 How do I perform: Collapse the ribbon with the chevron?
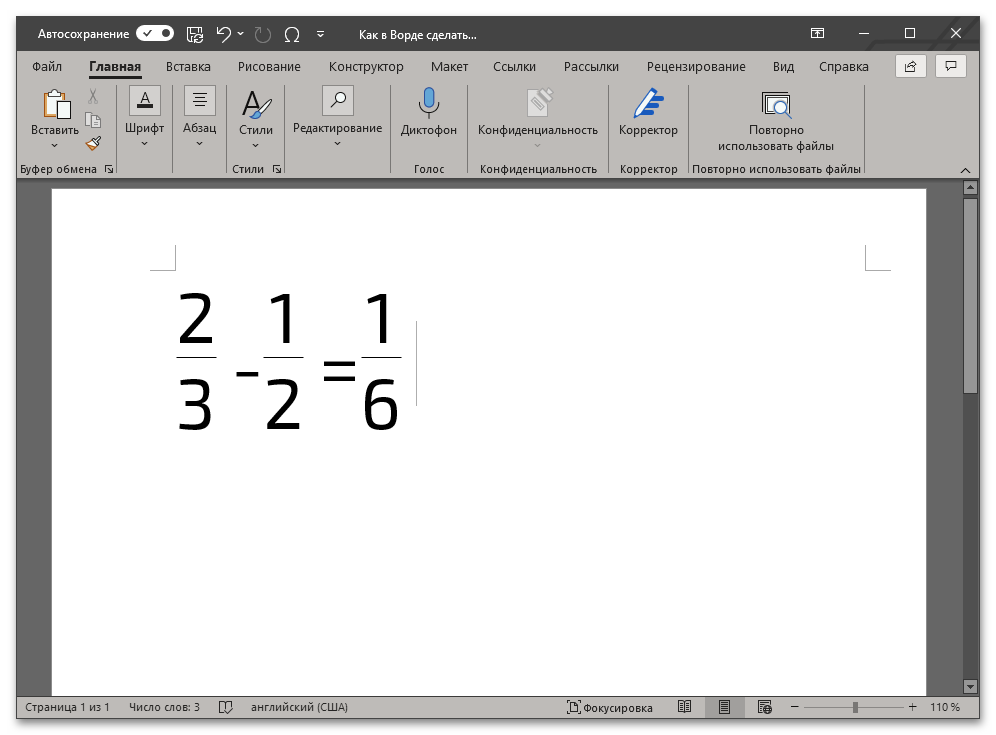point(965,170)
